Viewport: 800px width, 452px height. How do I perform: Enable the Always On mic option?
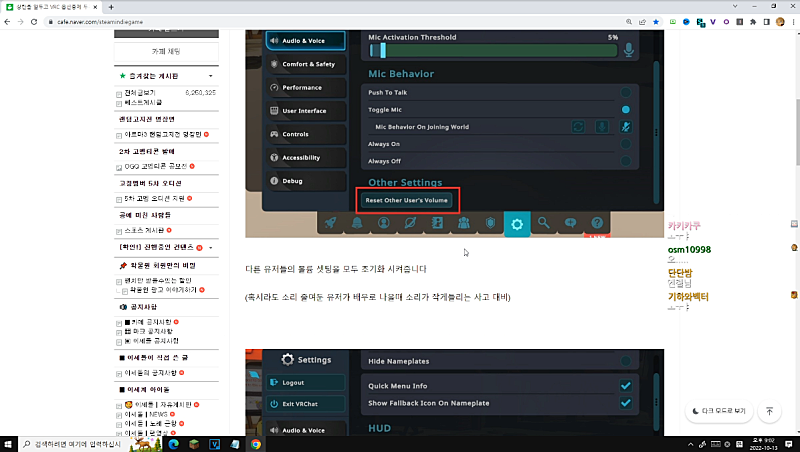pyautogui.click(x=626, y=144)
